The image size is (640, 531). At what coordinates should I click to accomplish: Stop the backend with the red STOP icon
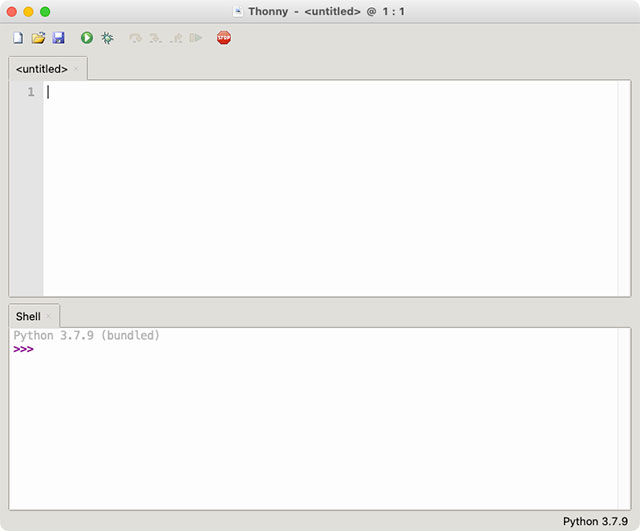pyautogui.click(x=223, y=38)
